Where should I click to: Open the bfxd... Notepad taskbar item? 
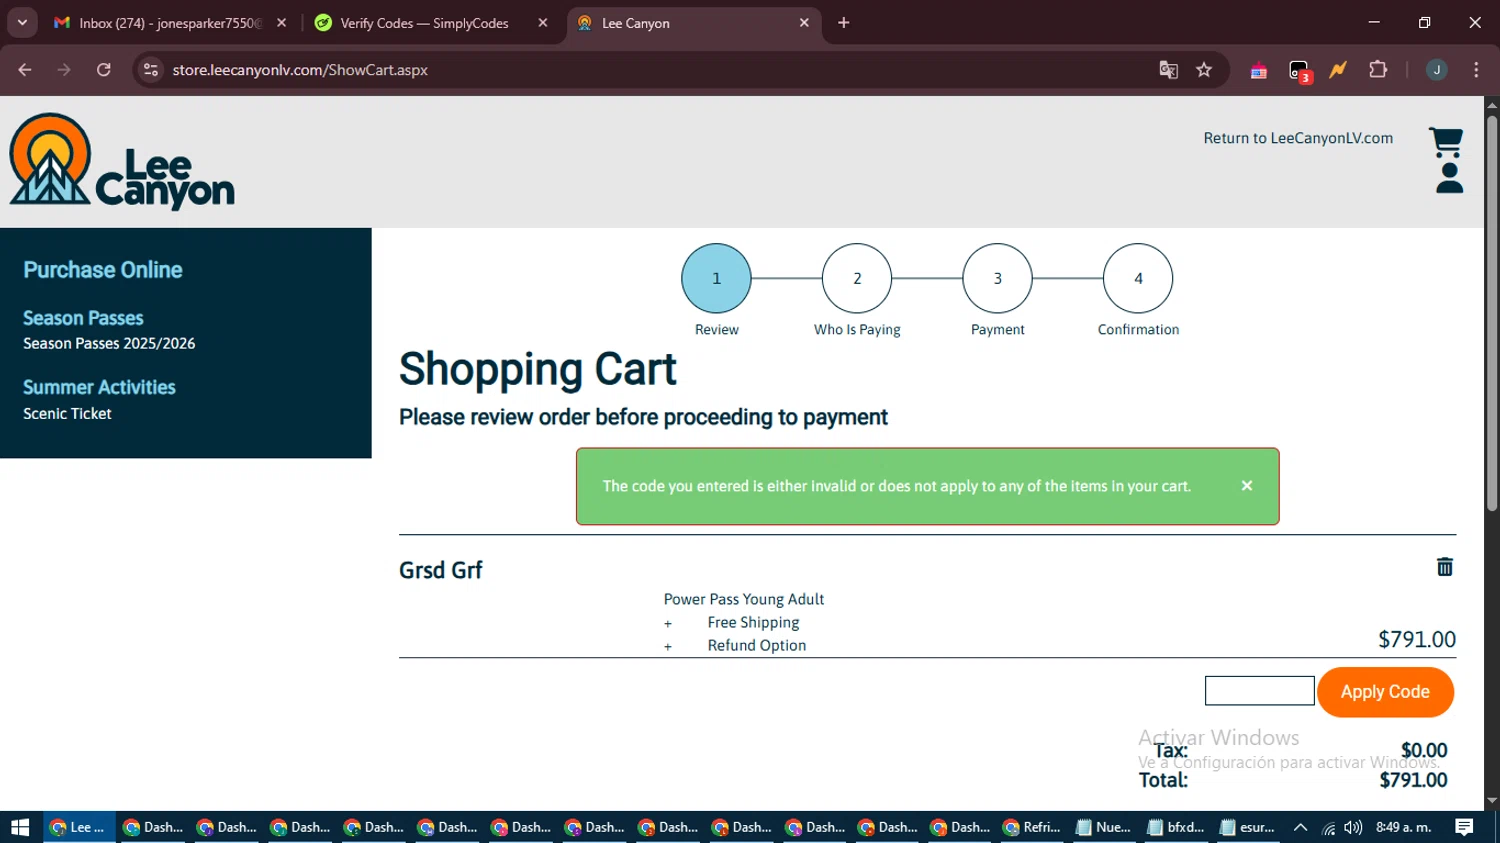(1177, 827)
